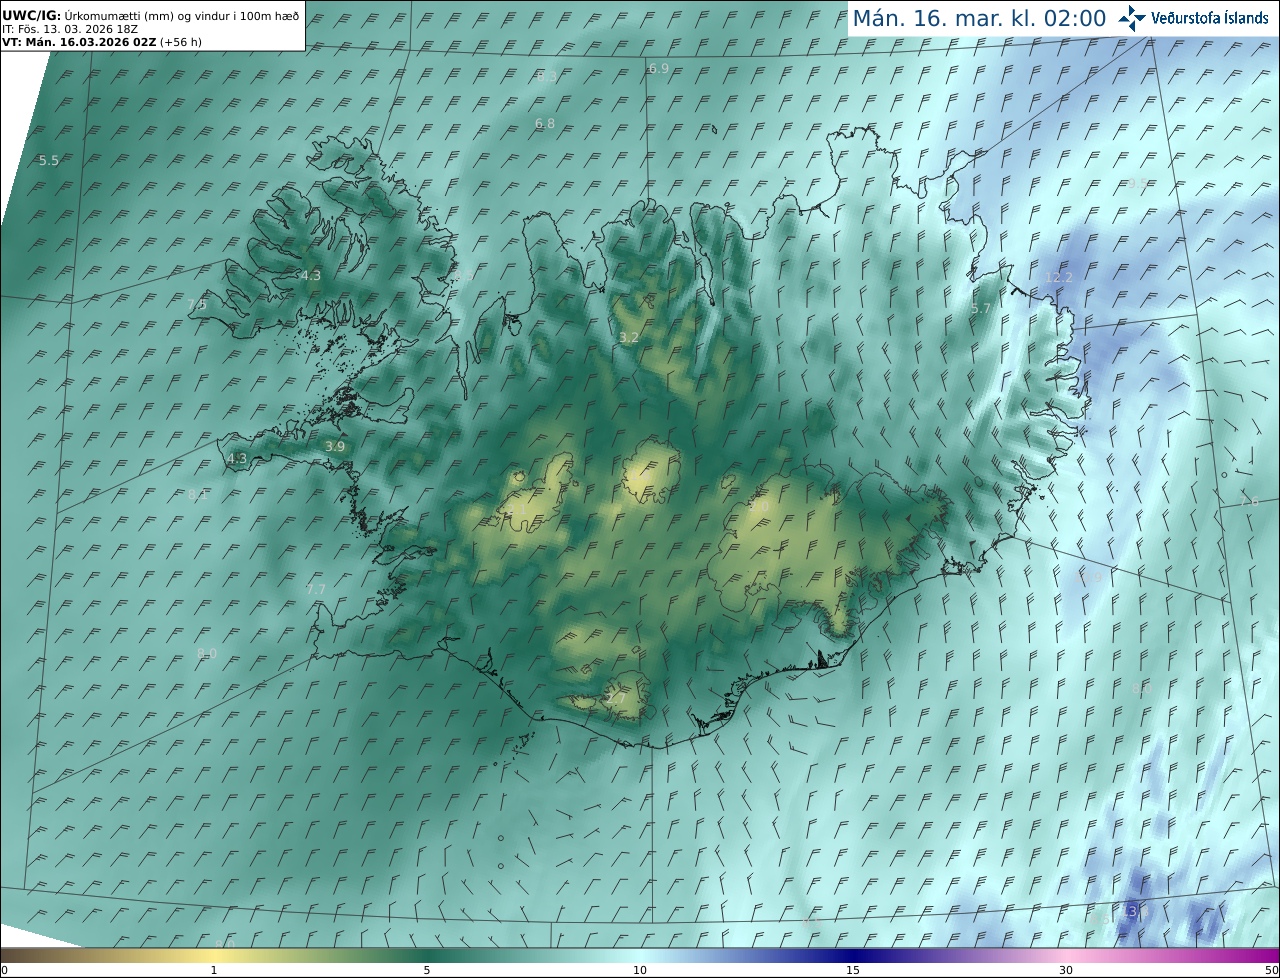Viewport: 1280px width, 978px height.
Task: Click the 6.9 value on the map
Action: point(659,69)
